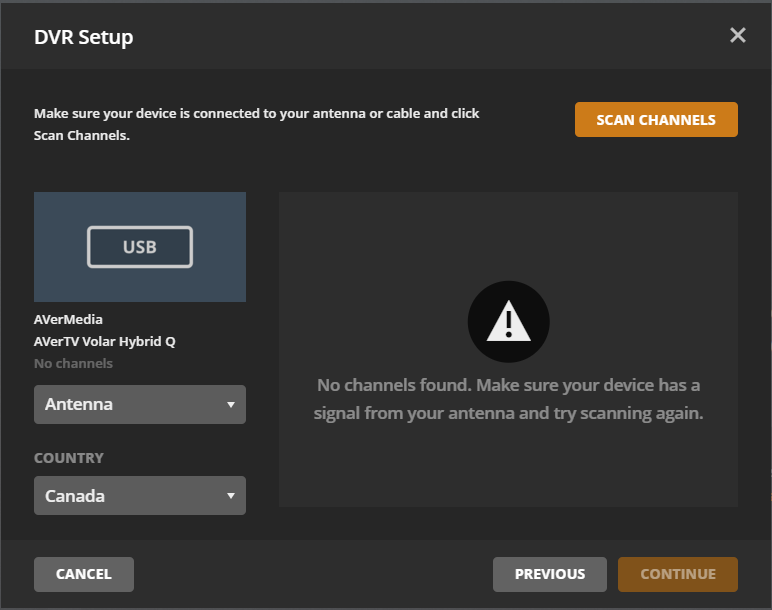The image size is (772, 610).
Task: Click the arrow on the Antenna dropdown
Action: [x=231, y=405]
